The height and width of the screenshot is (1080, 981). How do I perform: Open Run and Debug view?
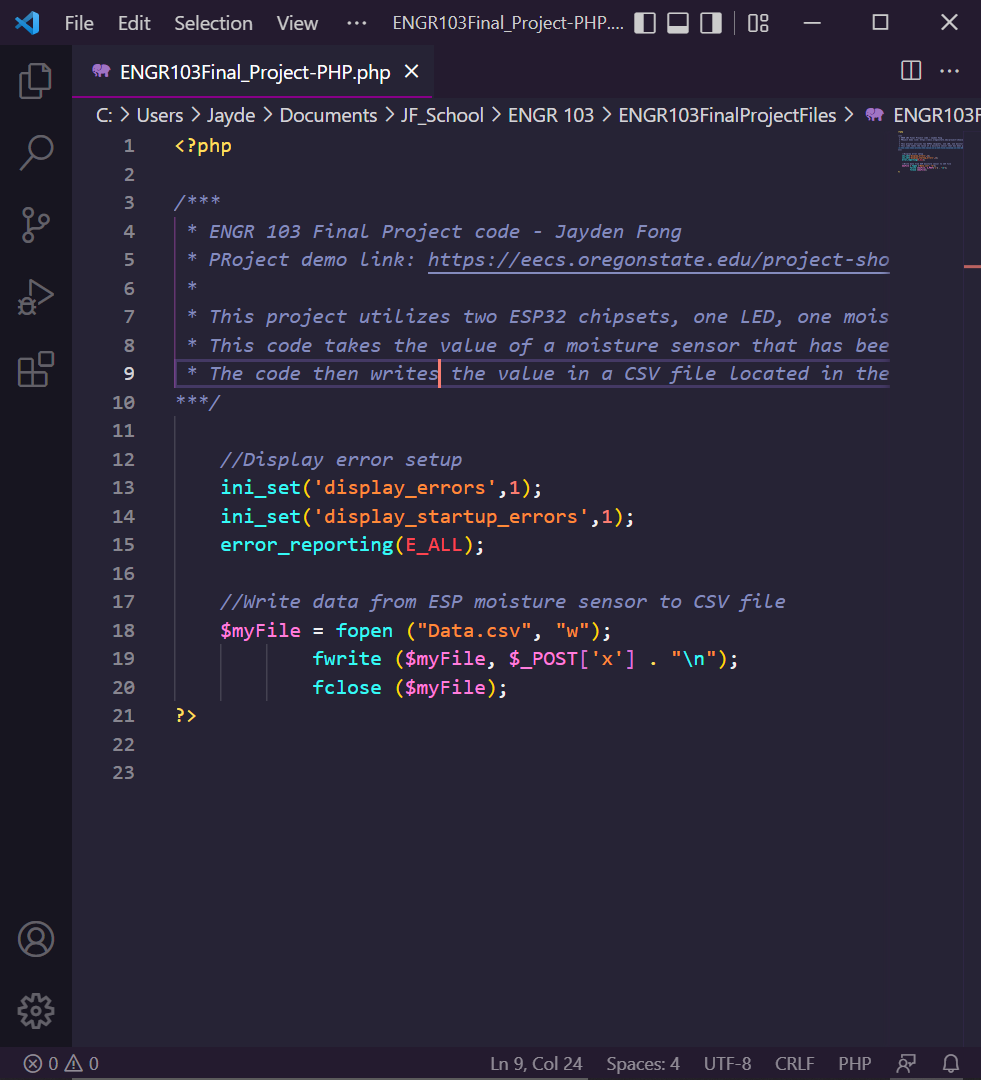pyautogui.click(x=36, y=298)
